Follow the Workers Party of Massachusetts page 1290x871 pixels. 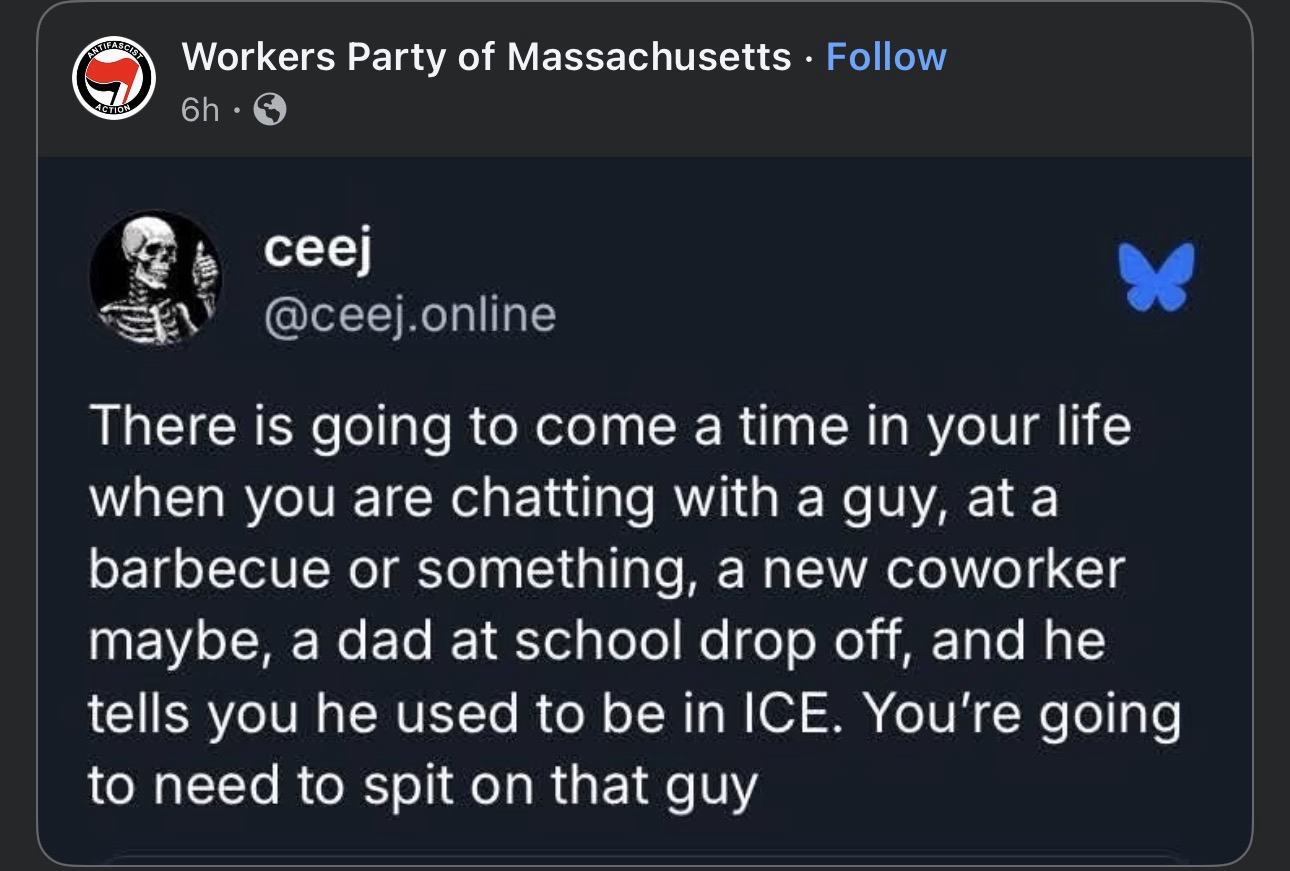(886, 57)
